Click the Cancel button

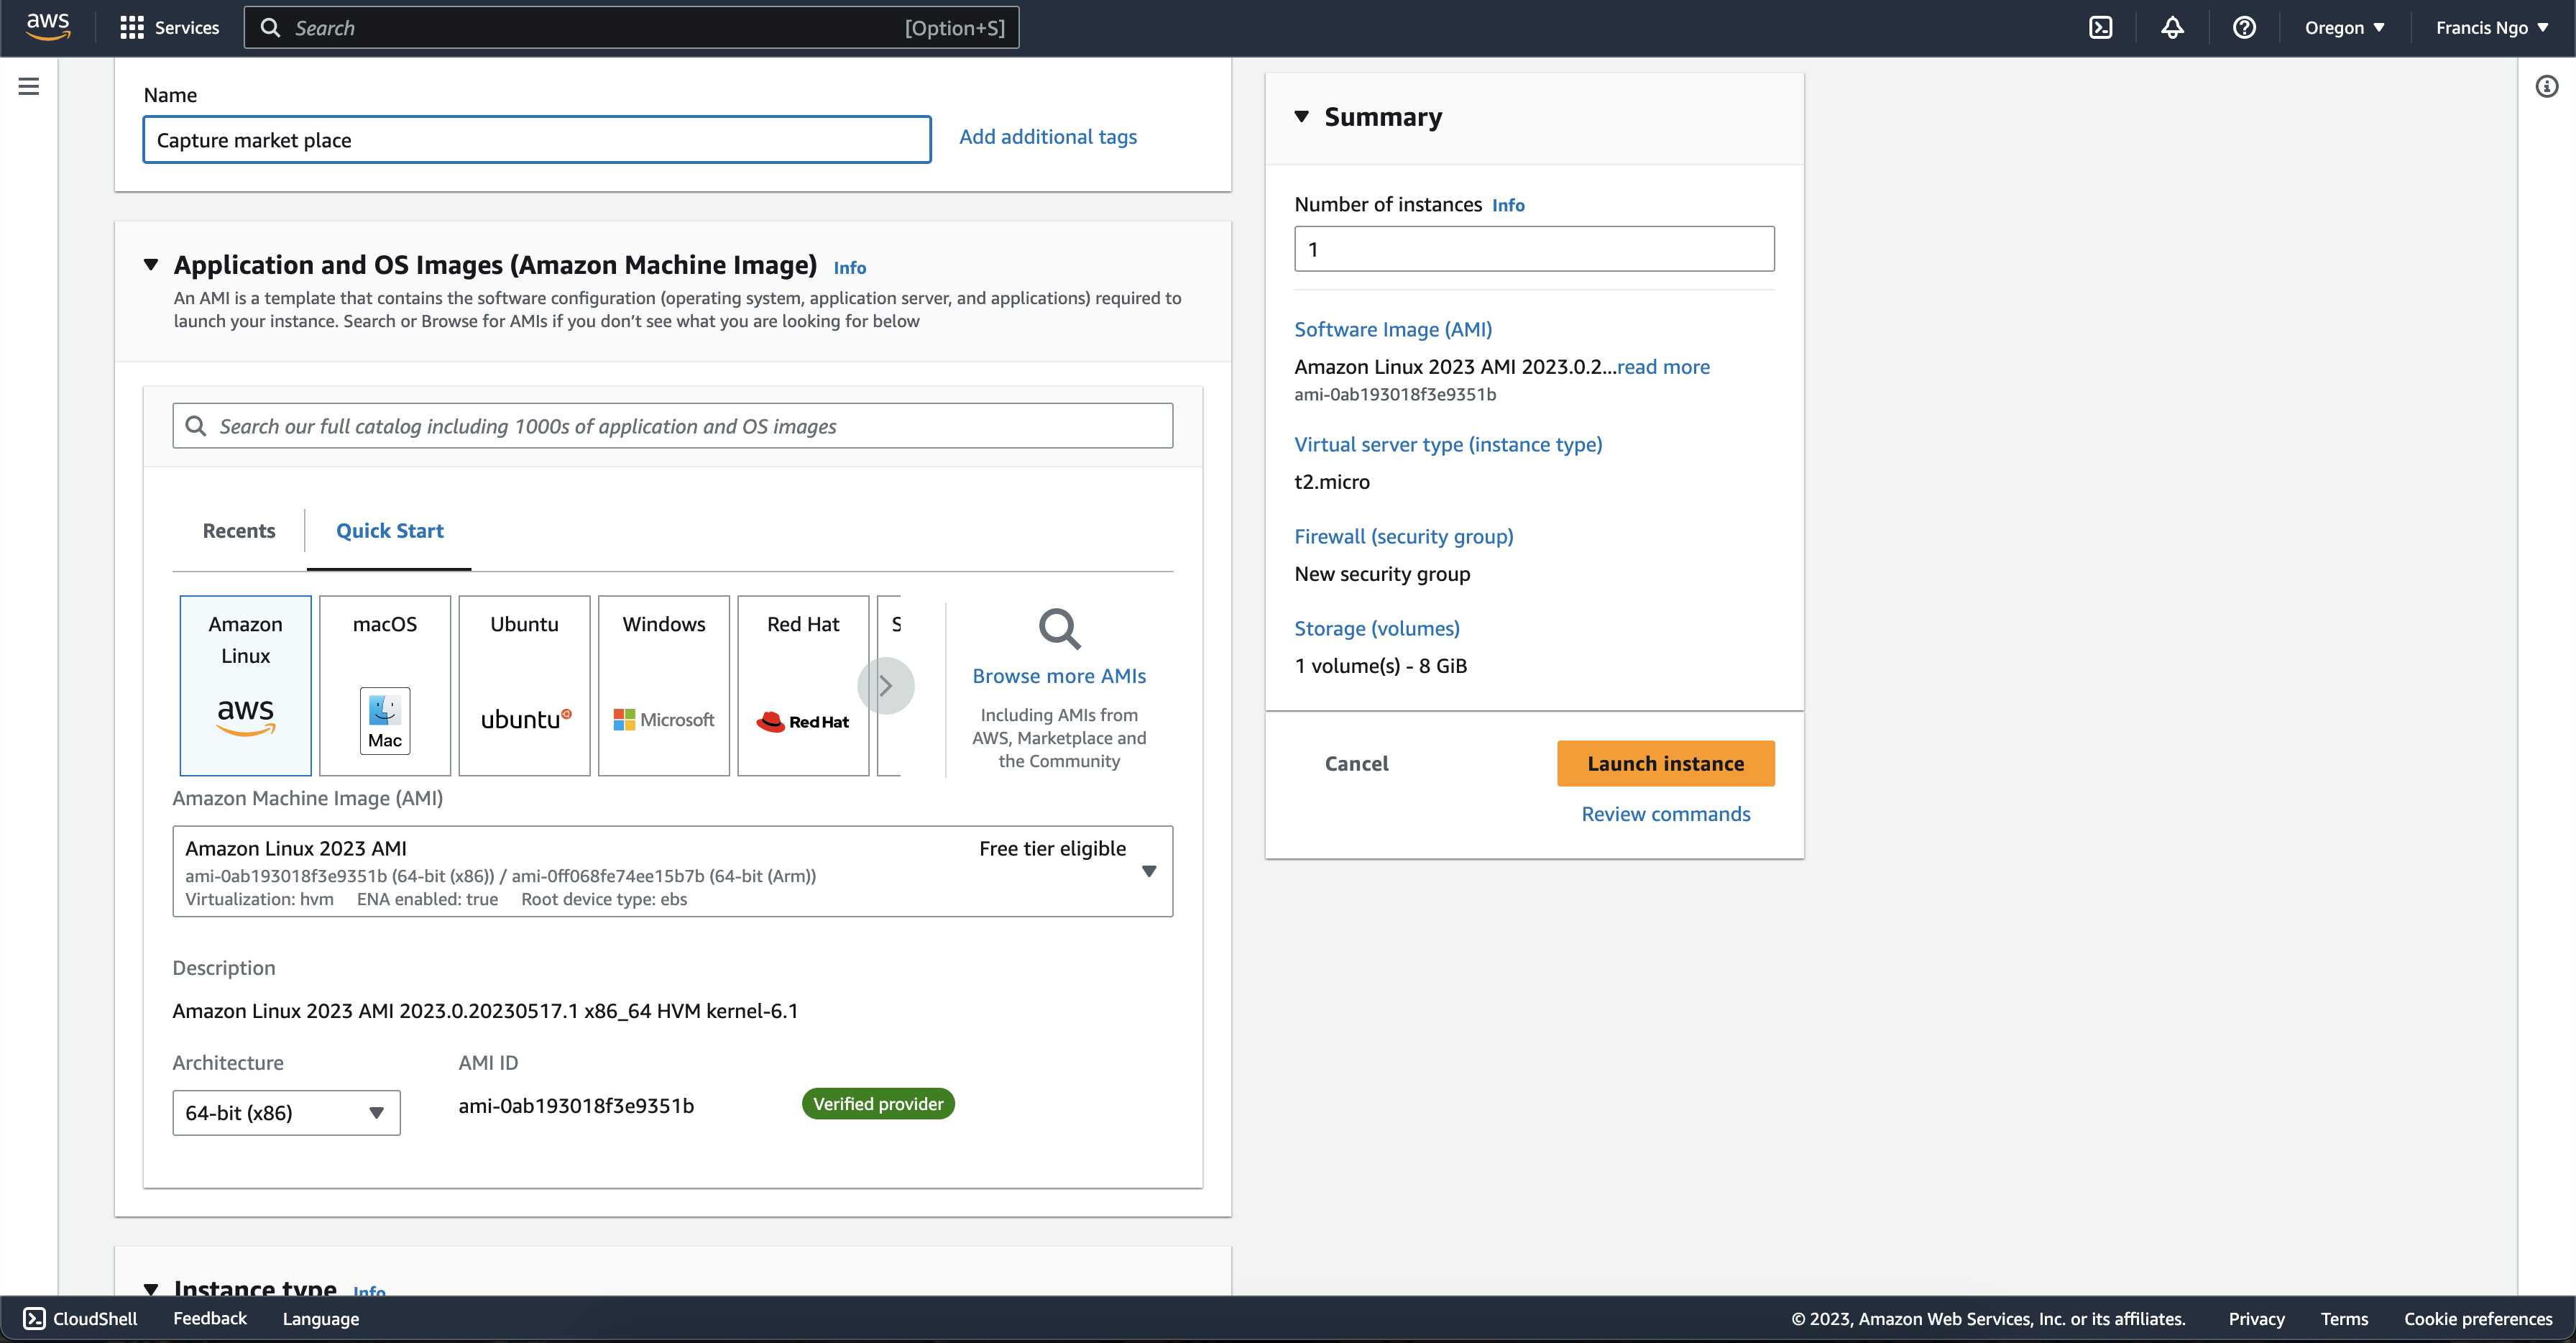[x=1356, y=764]
